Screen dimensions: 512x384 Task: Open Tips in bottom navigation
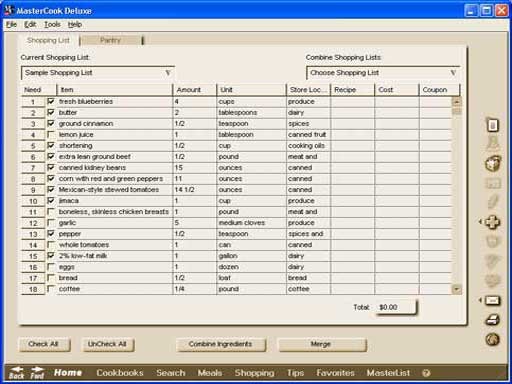[x=295, y=373]
